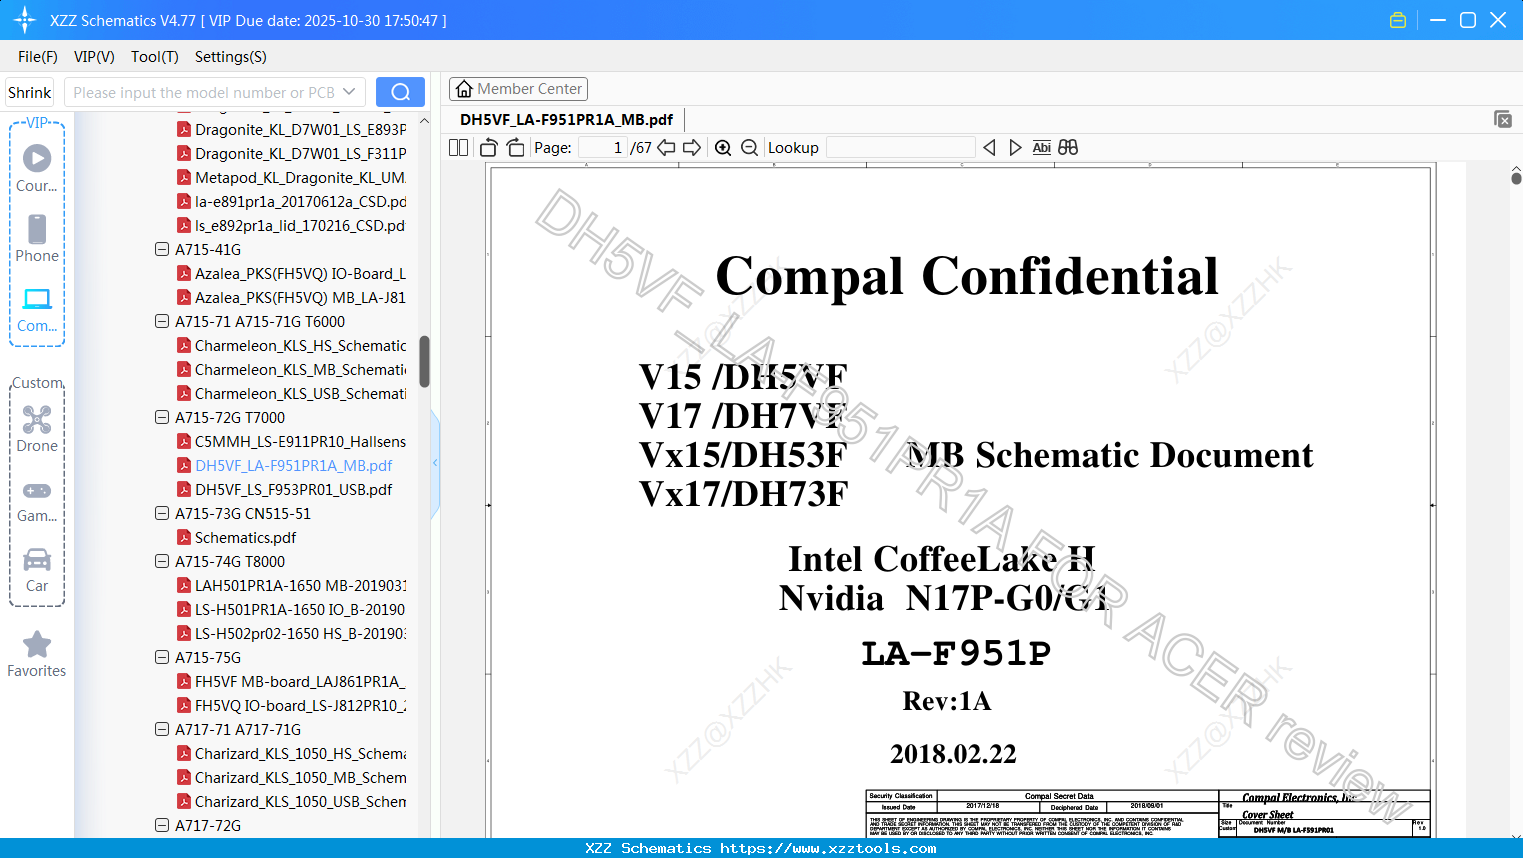Viewport: 1523px width, 858px height.
Task: Click the Shrink button
Action: (x=29, y=92)
